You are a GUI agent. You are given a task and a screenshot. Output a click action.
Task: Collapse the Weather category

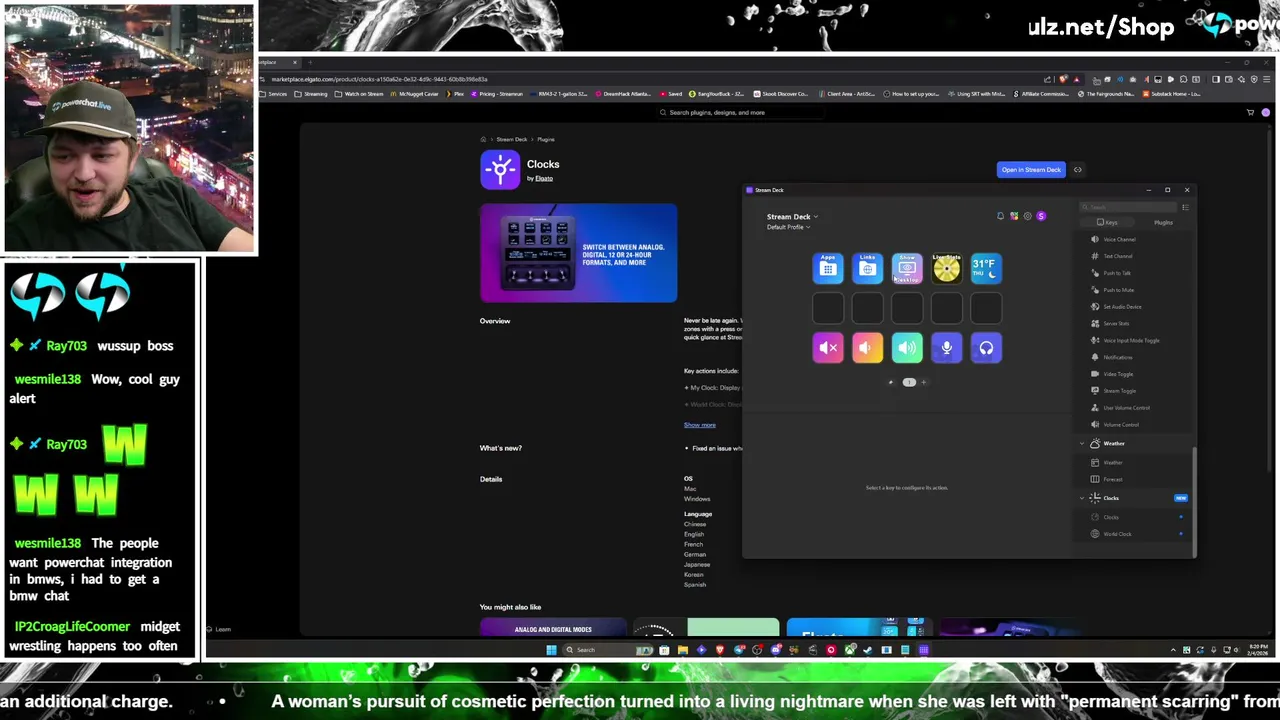coord(1082,443)
